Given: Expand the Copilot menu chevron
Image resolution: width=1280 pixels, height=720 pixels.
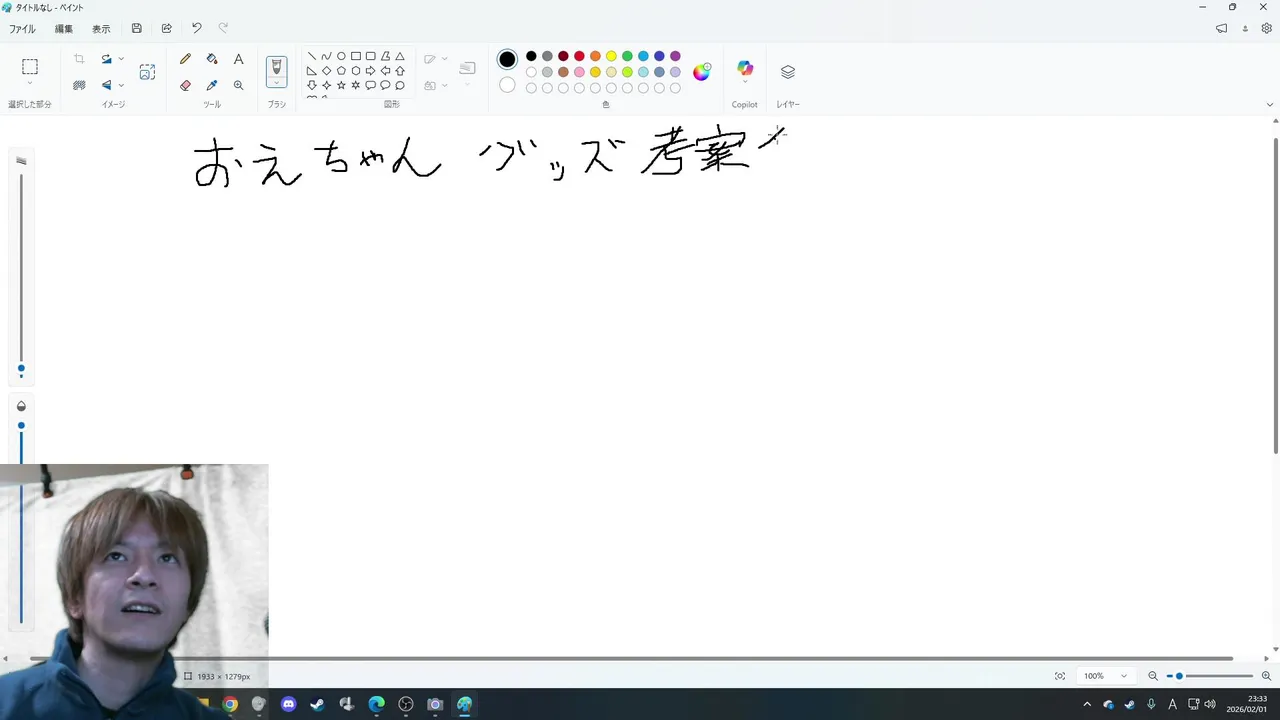Looking at the screenshot, I should [745, 83].
